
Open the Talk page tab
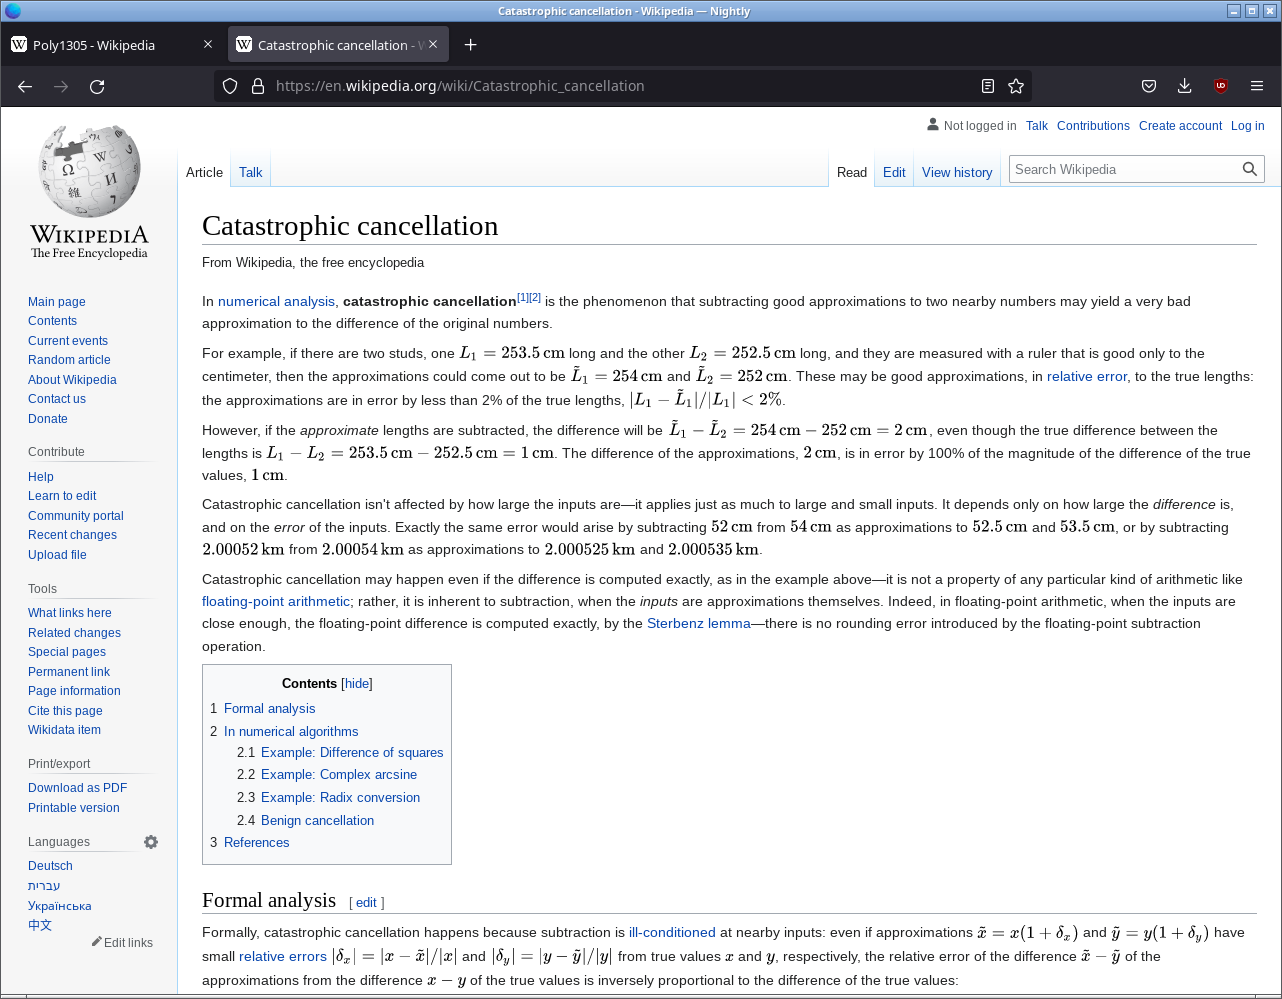tap(250, 172)
